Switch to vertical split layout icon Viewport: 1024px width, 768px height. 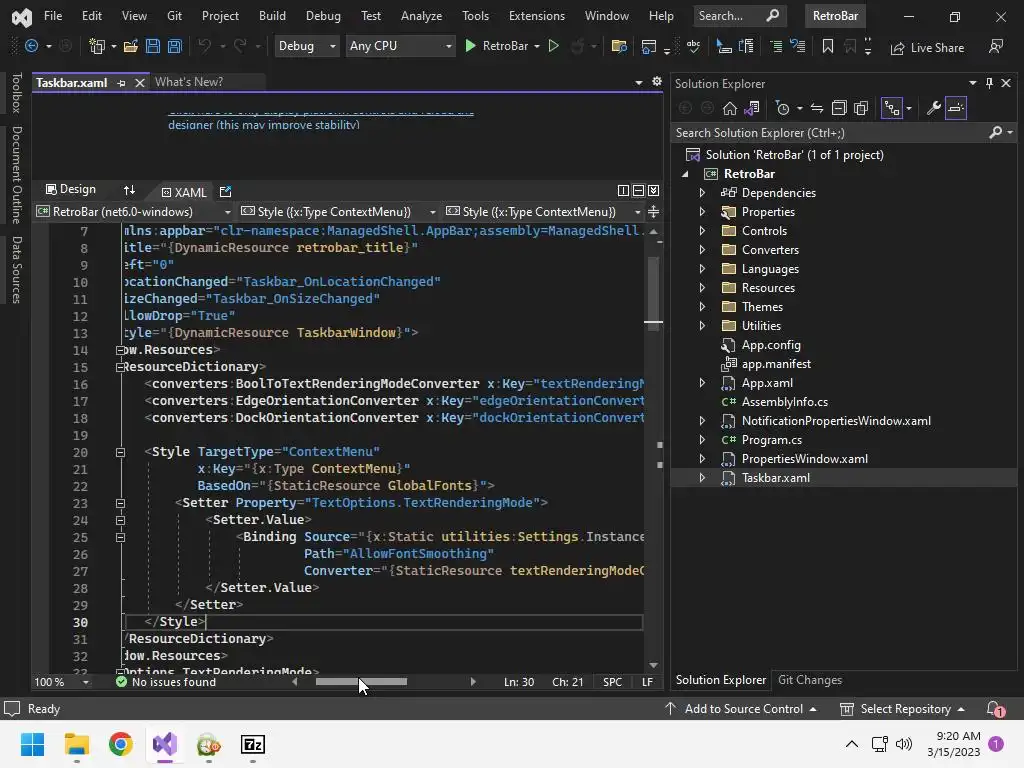tap(623, 191)
